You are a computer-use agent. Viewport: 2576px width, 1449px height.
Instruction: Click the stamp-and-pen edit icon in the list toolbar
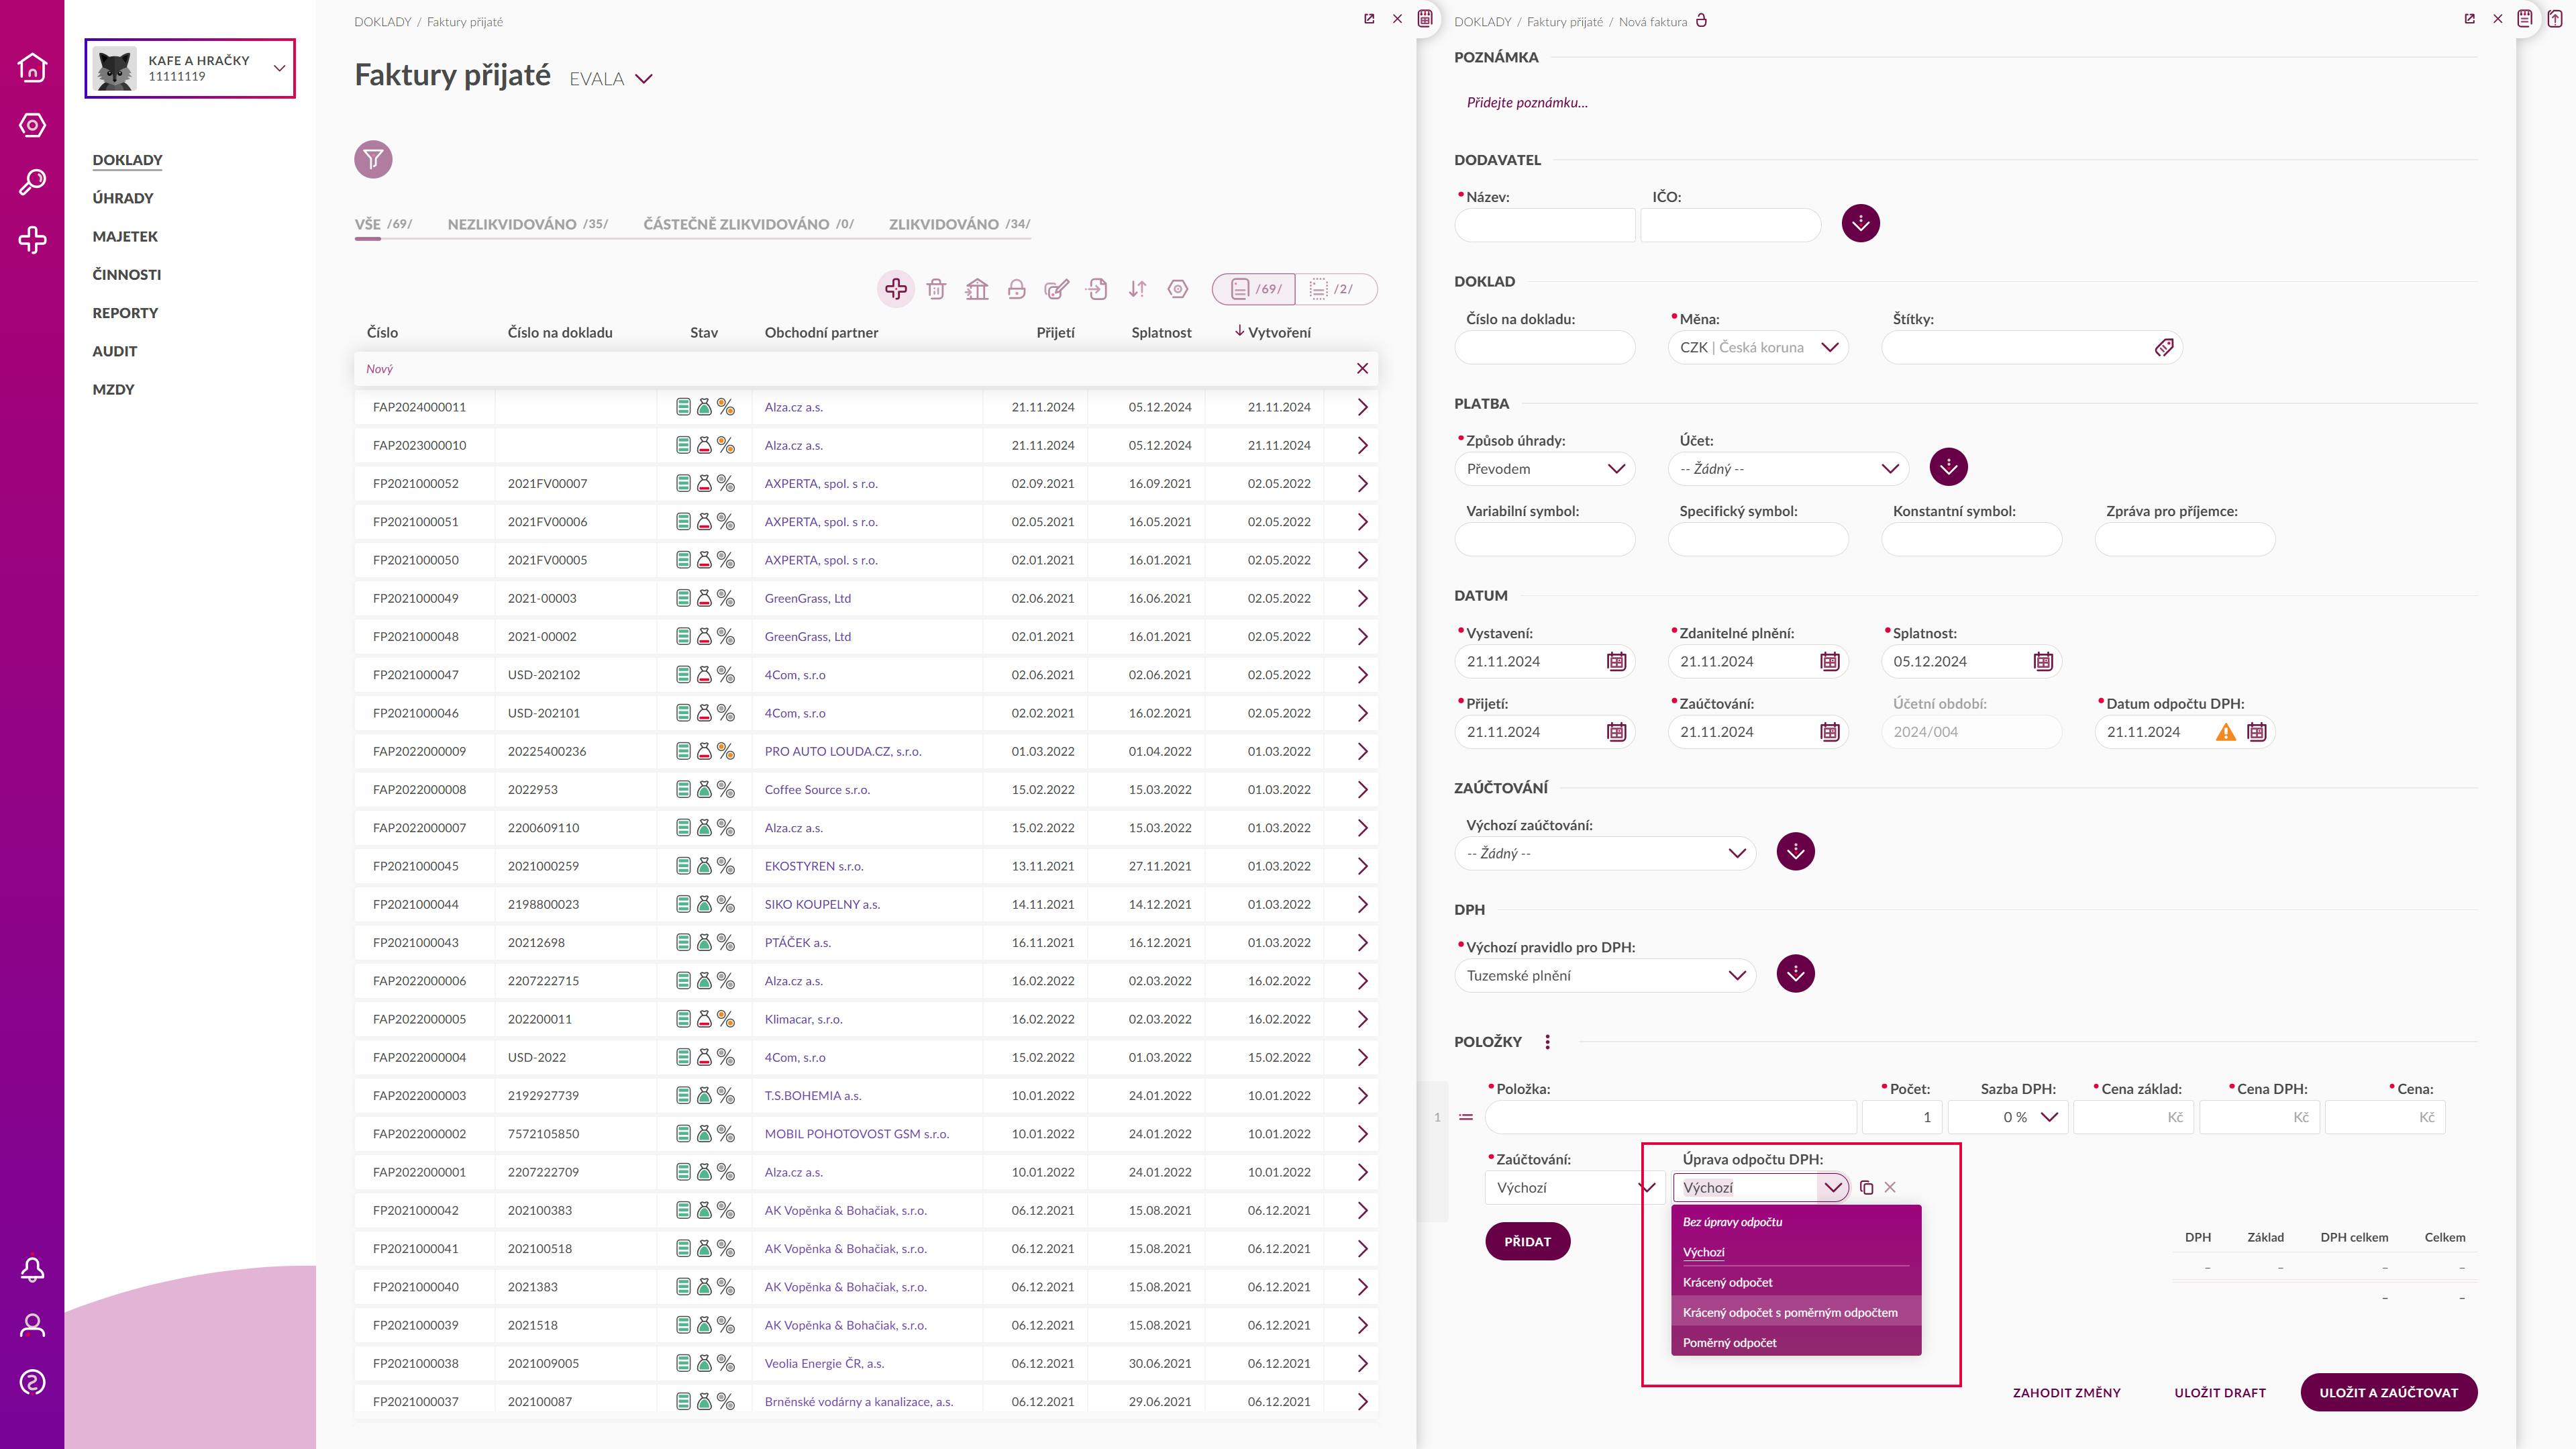[1057, 289]
